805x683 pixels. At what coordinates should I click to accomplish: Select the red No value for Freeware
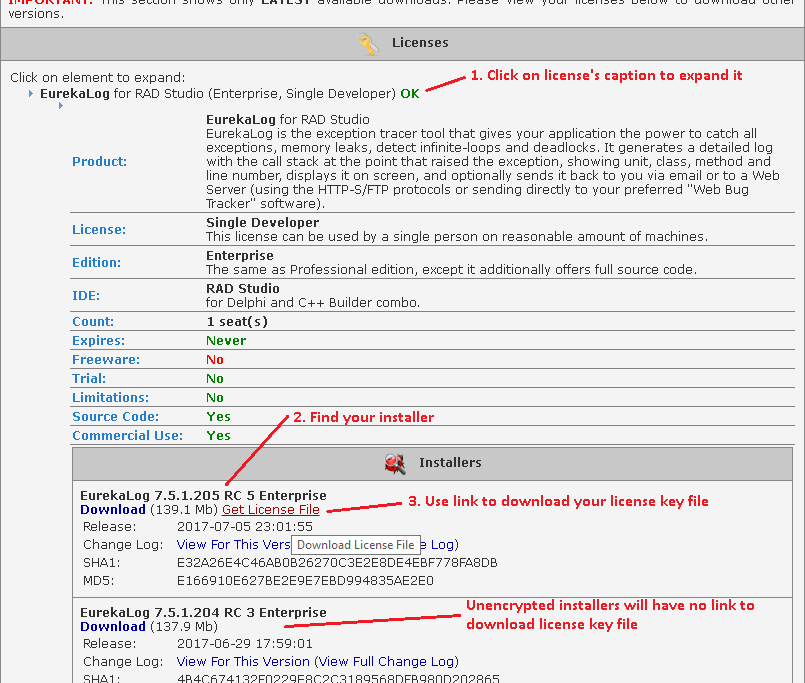pyautogui.click(x=215, y=359)
